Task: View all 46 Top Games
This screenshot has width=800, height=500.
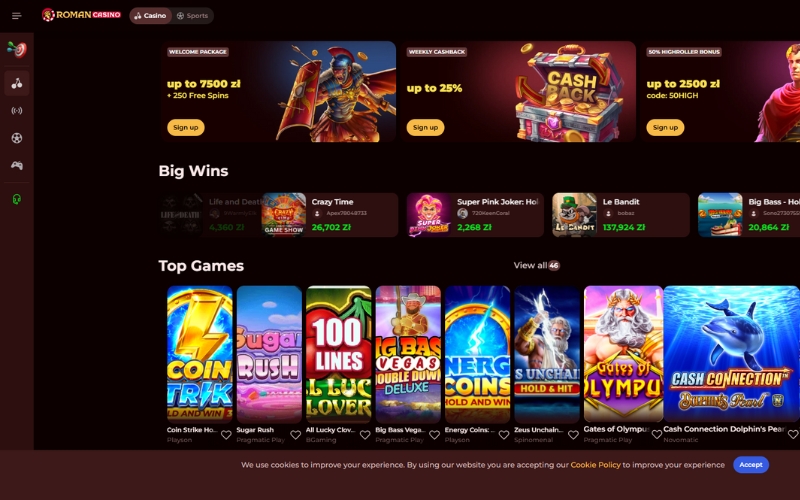Action: (x=537, y=265)
